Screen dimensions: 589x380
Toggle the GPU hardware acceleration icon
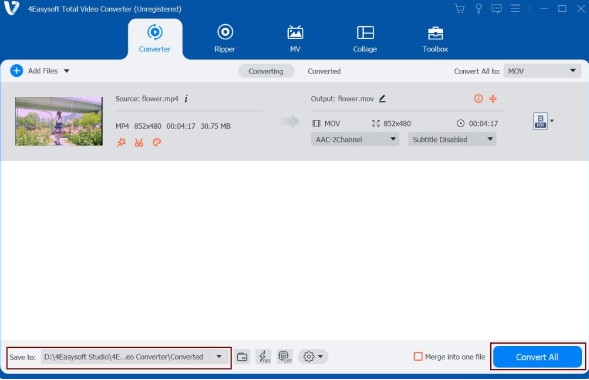(x=285, y=357)
